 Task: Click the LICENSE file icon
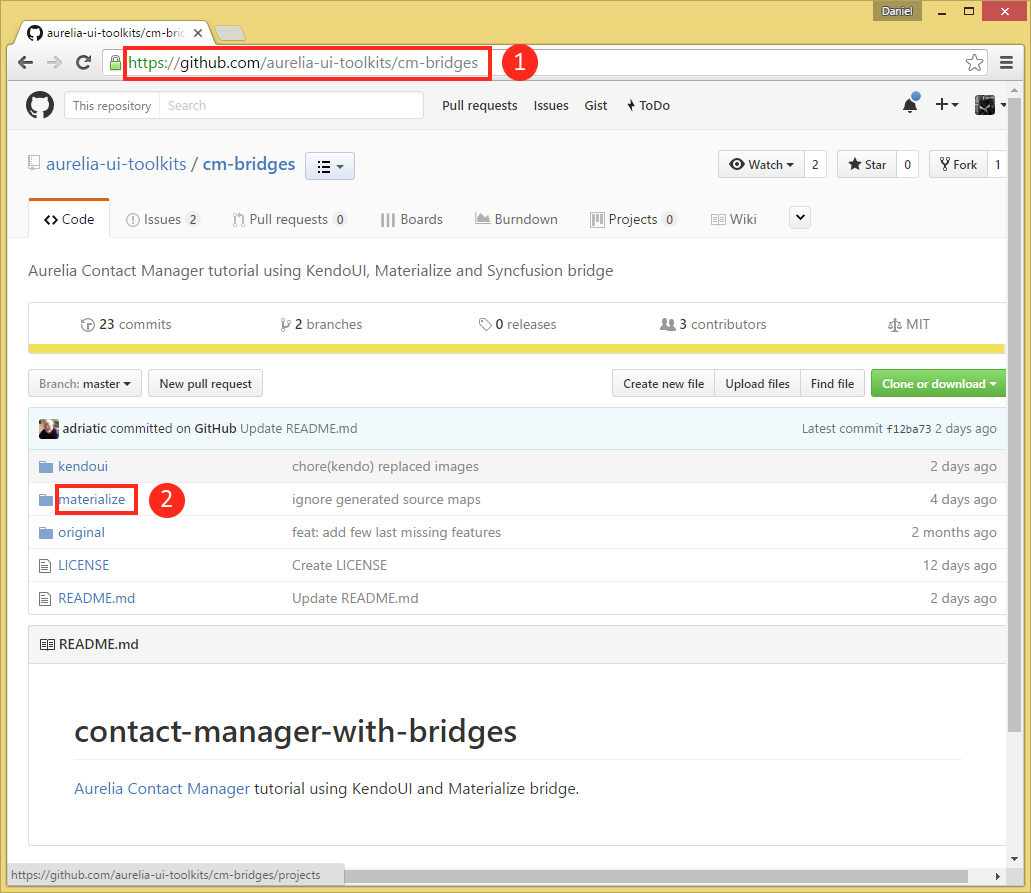click(x=45, y=566)
